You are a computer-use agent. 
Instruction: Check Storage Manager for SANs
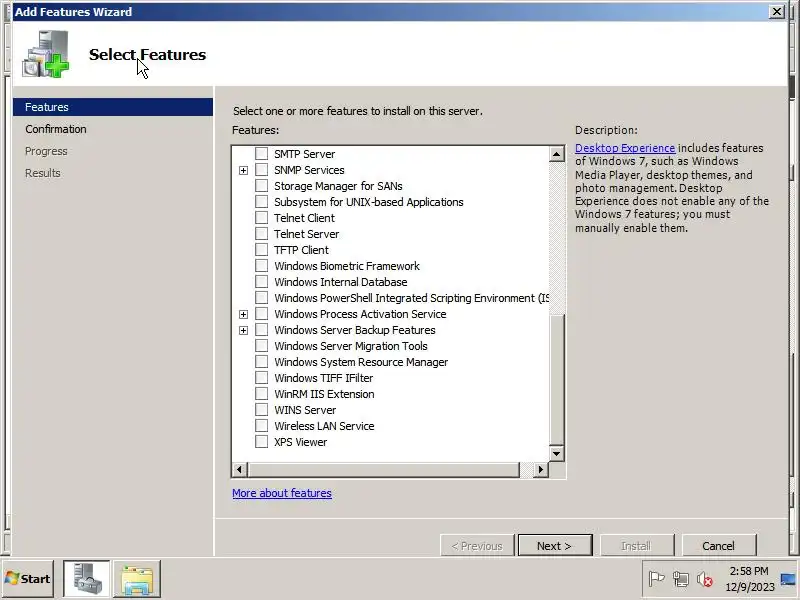pos(261,186)
